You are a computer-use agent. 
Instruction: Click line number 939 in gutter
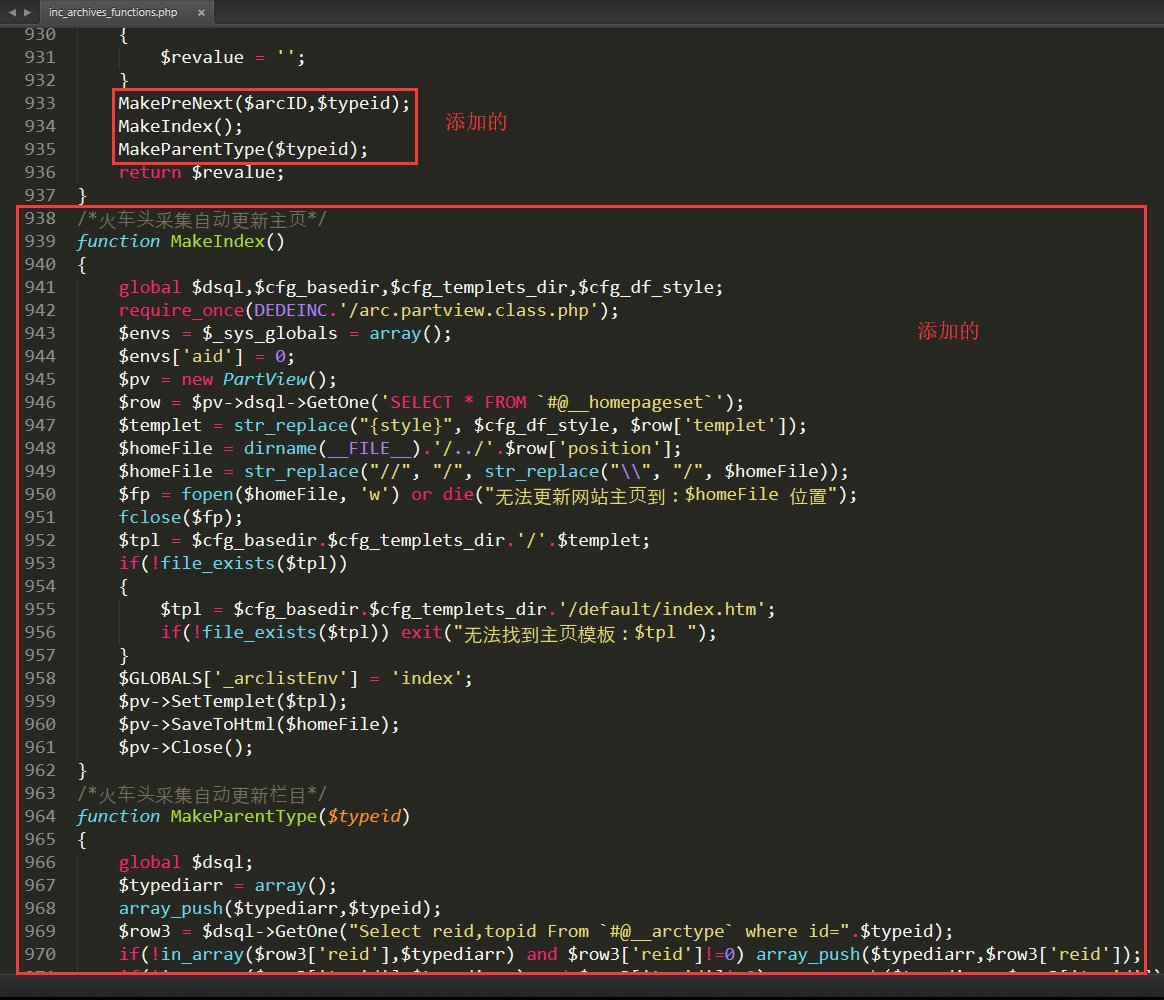(x=40, y=241)
